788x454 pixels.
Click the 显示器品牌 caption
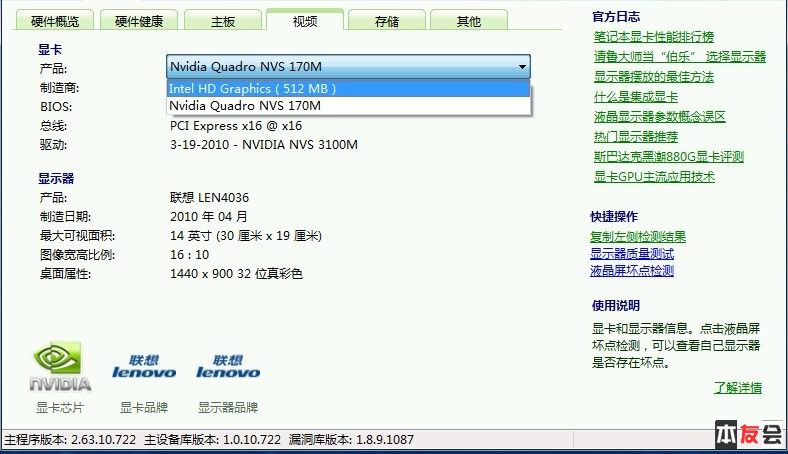point(228,408)
